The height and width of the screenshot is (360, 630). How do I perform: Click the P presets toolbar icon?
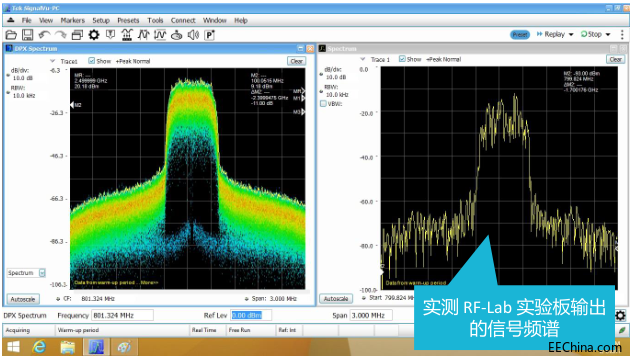pyautogui.click(x=209, y=35)
